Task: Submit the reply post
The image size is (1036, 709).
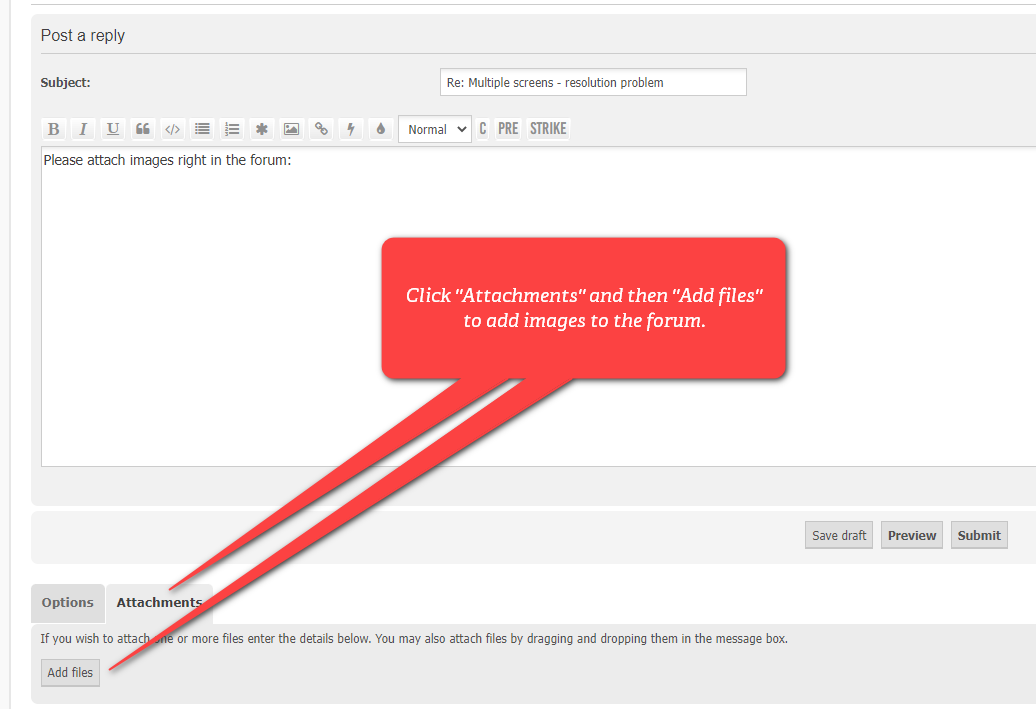Action: [x=978, y=535]
